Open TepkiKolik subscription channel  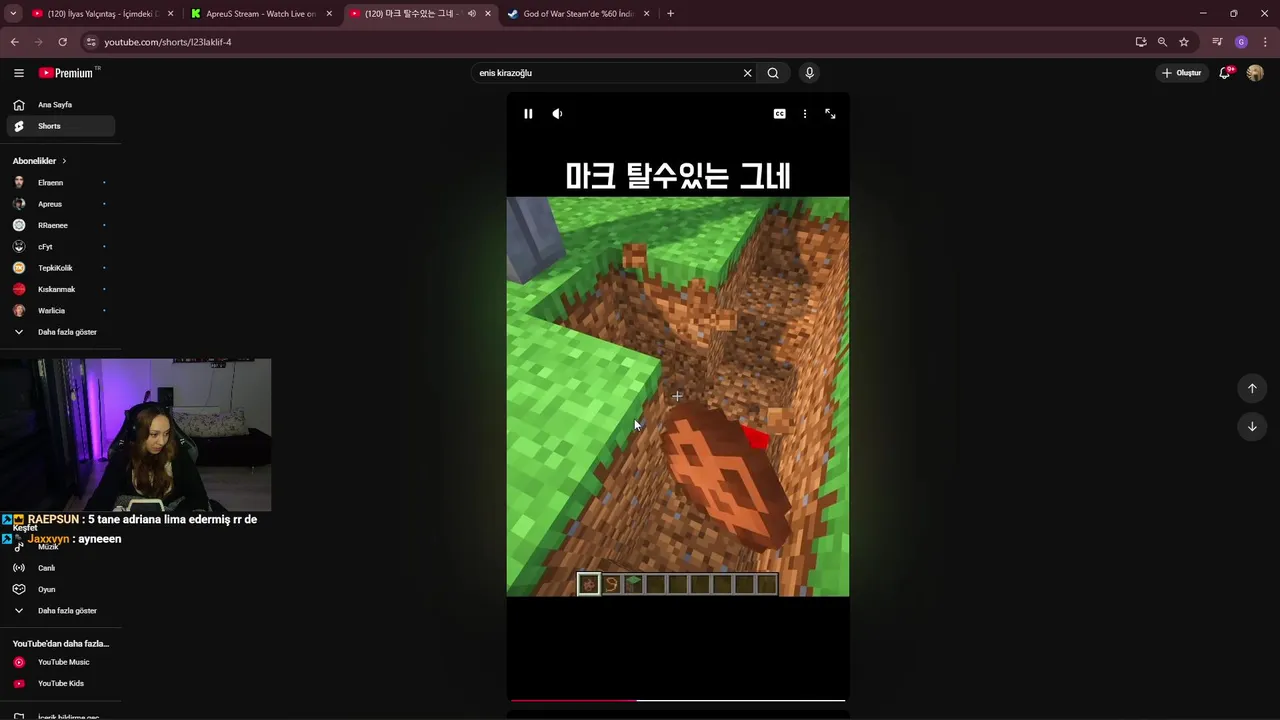(60, 268)
